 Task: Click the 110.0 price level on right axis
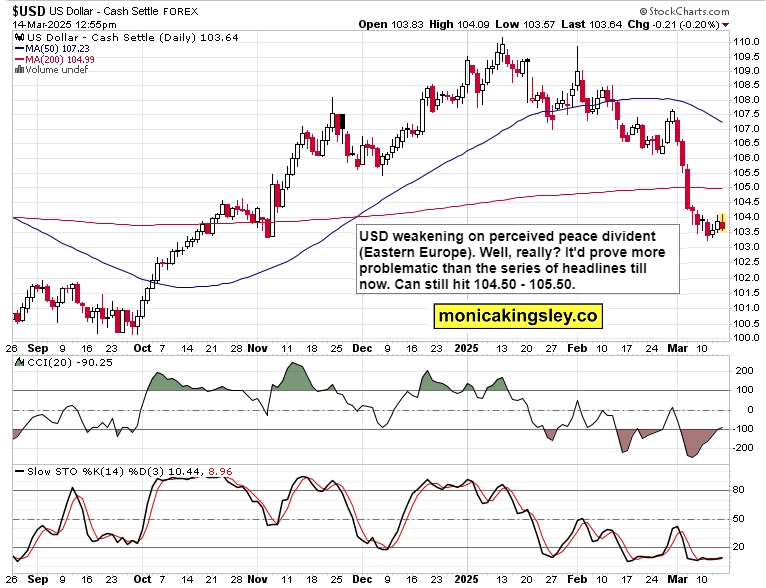746,42
